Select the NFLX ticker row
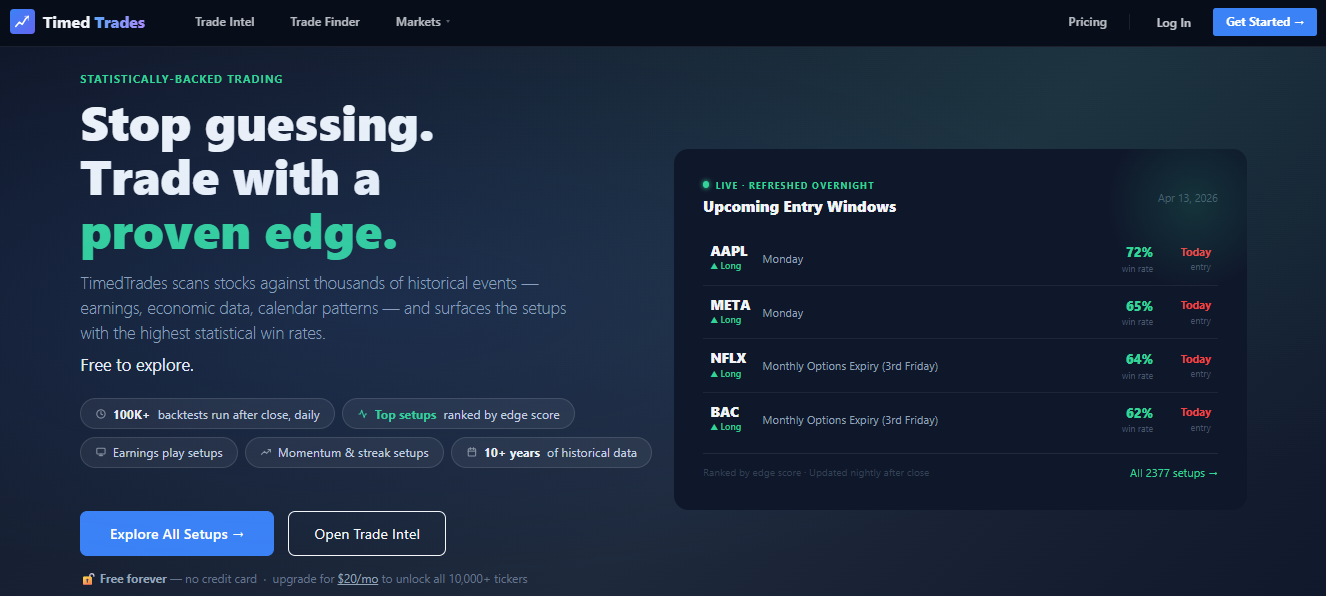1326x596 pixels. click(960, 366)
